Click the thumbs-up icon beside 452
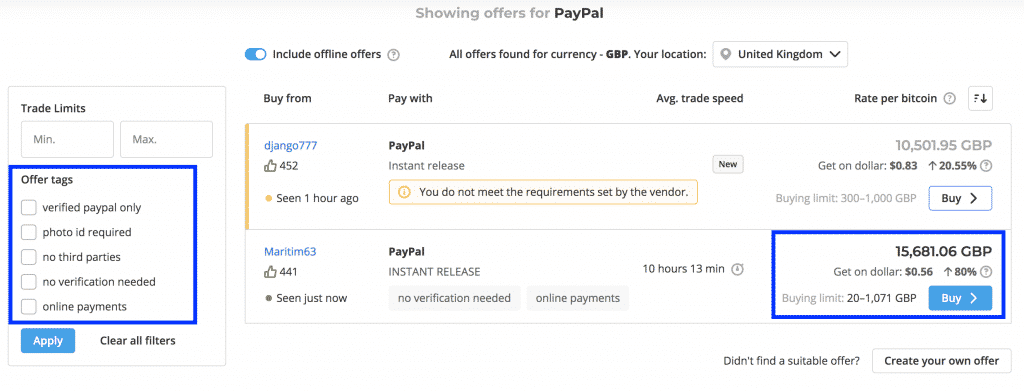The width and height of the screenshot is (1024, 391). (x=270, y=166)
